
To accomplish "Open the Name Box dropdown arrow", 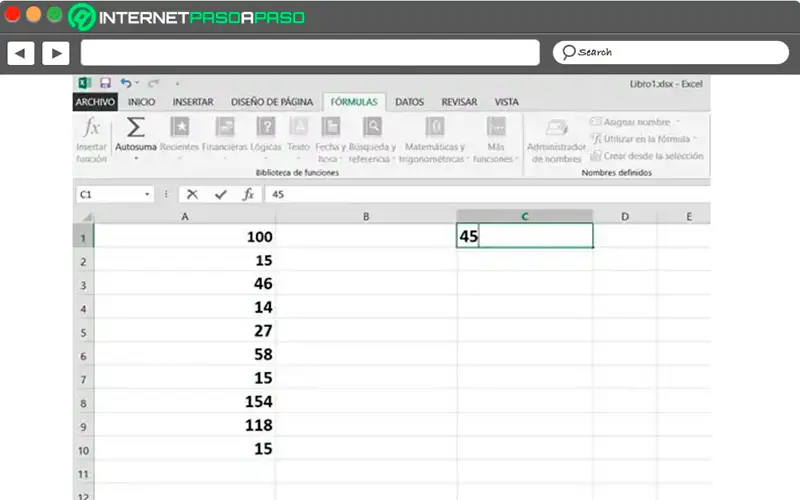I will [x=147, y=194].
